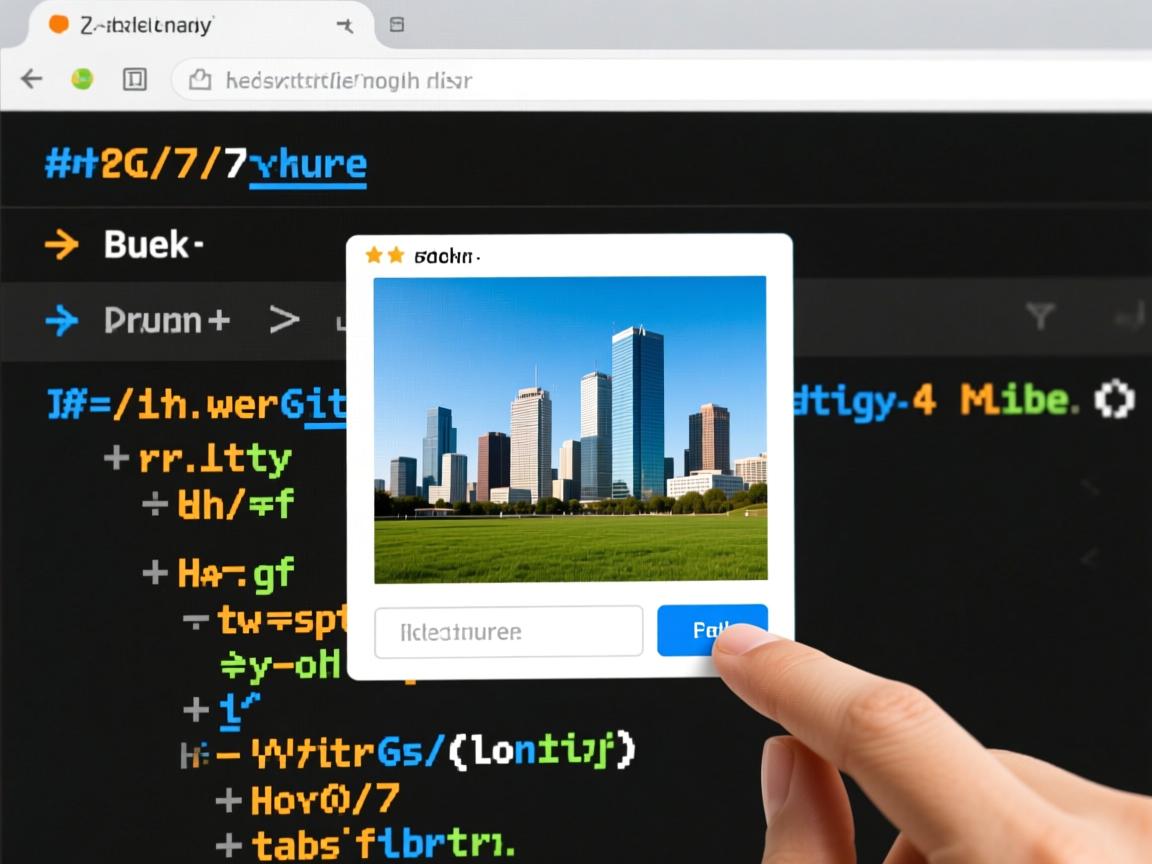This screenshot has height=864, width=1152.
Task: Click the pin icon on the browser tab
Action: point(345,26)
